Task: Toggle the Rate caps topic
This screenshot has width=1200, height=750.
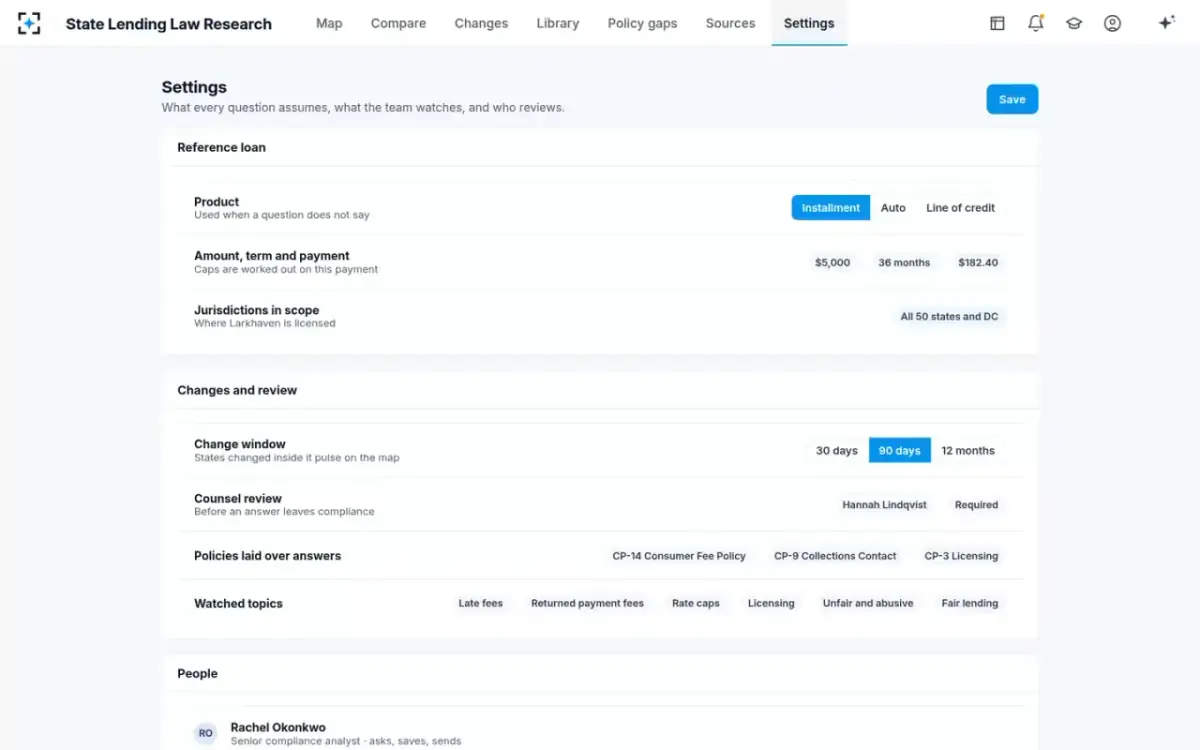Action: (695, 603)
